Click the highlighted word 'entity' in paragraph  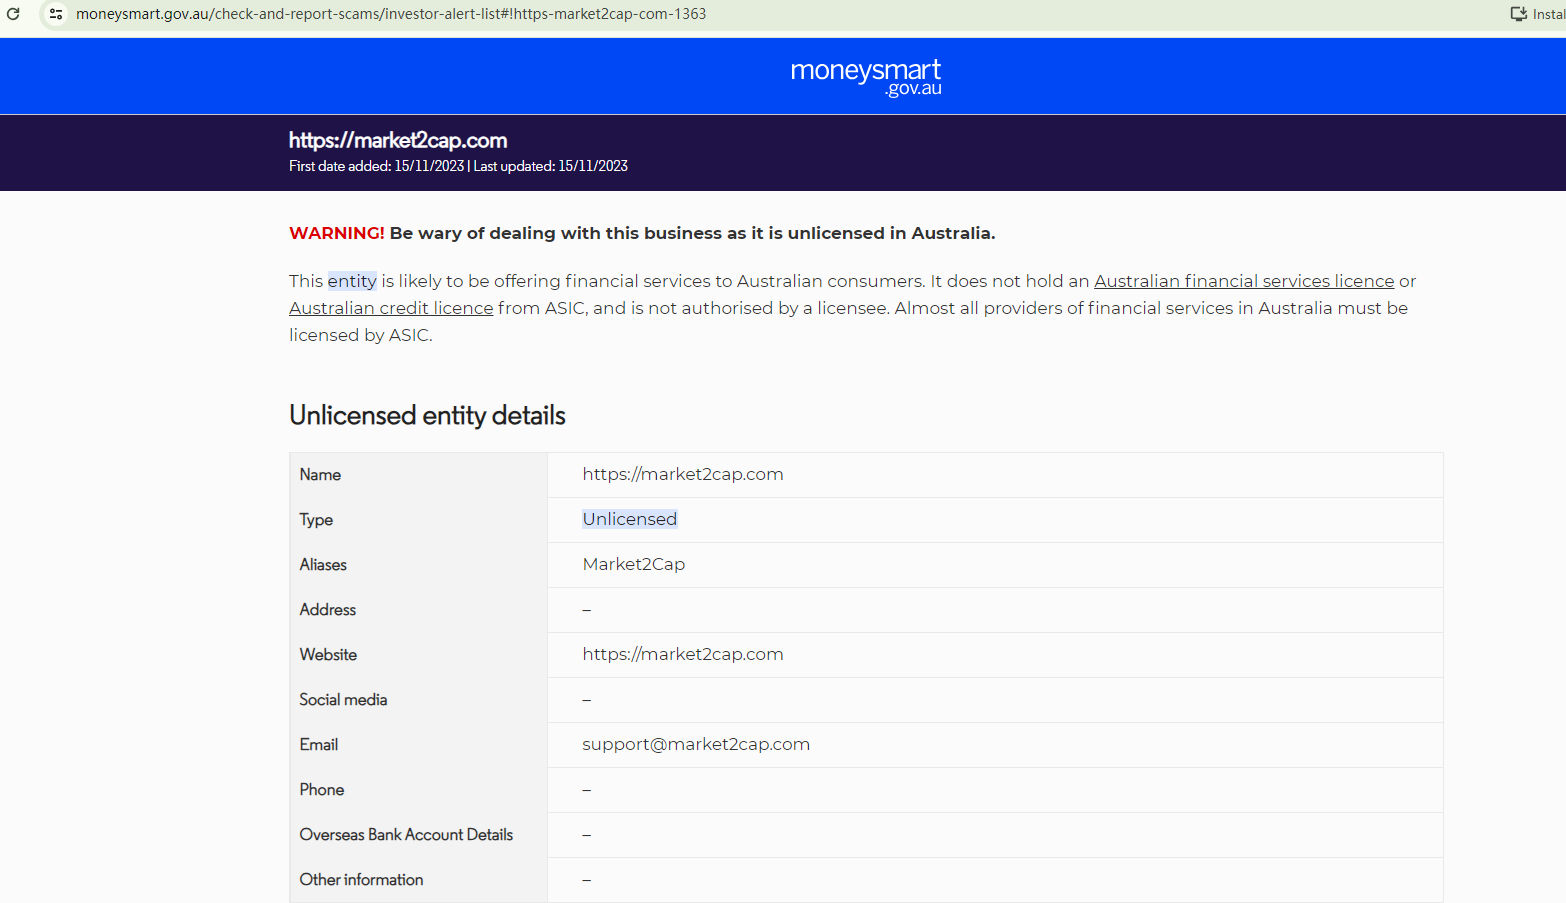coord(352,281)
